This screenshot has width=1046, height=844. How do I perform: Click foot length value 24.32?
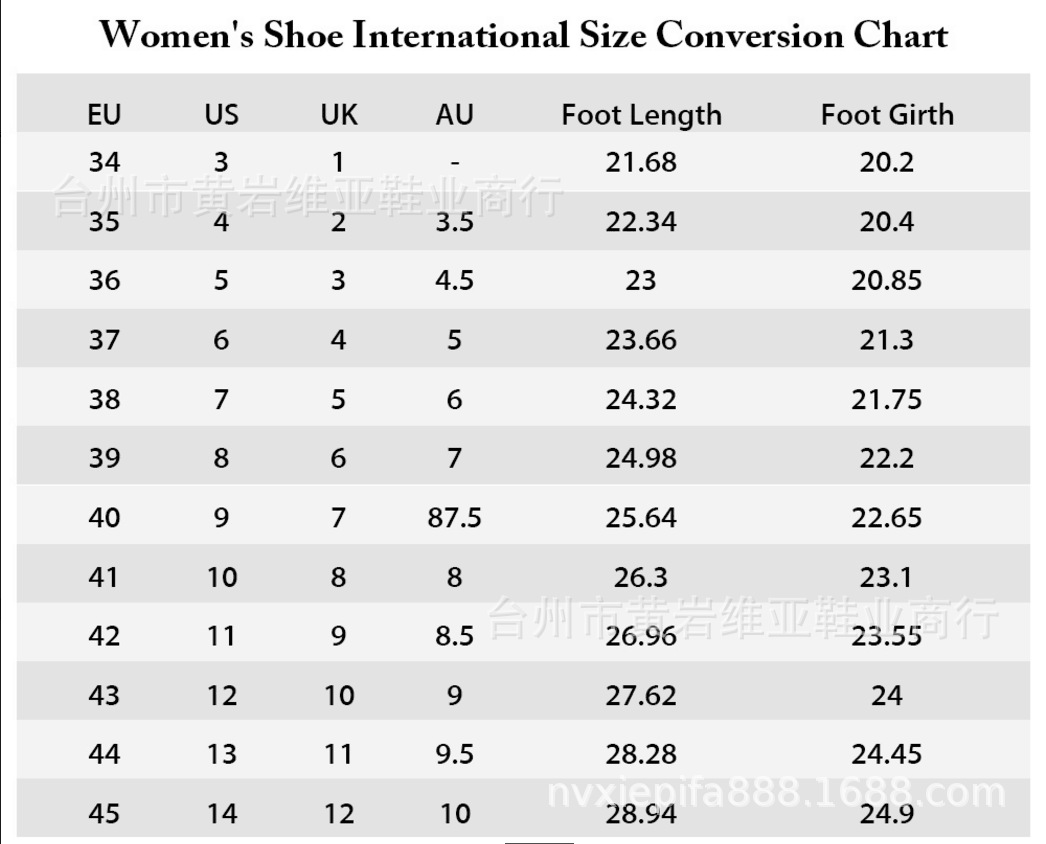(641, 399)
